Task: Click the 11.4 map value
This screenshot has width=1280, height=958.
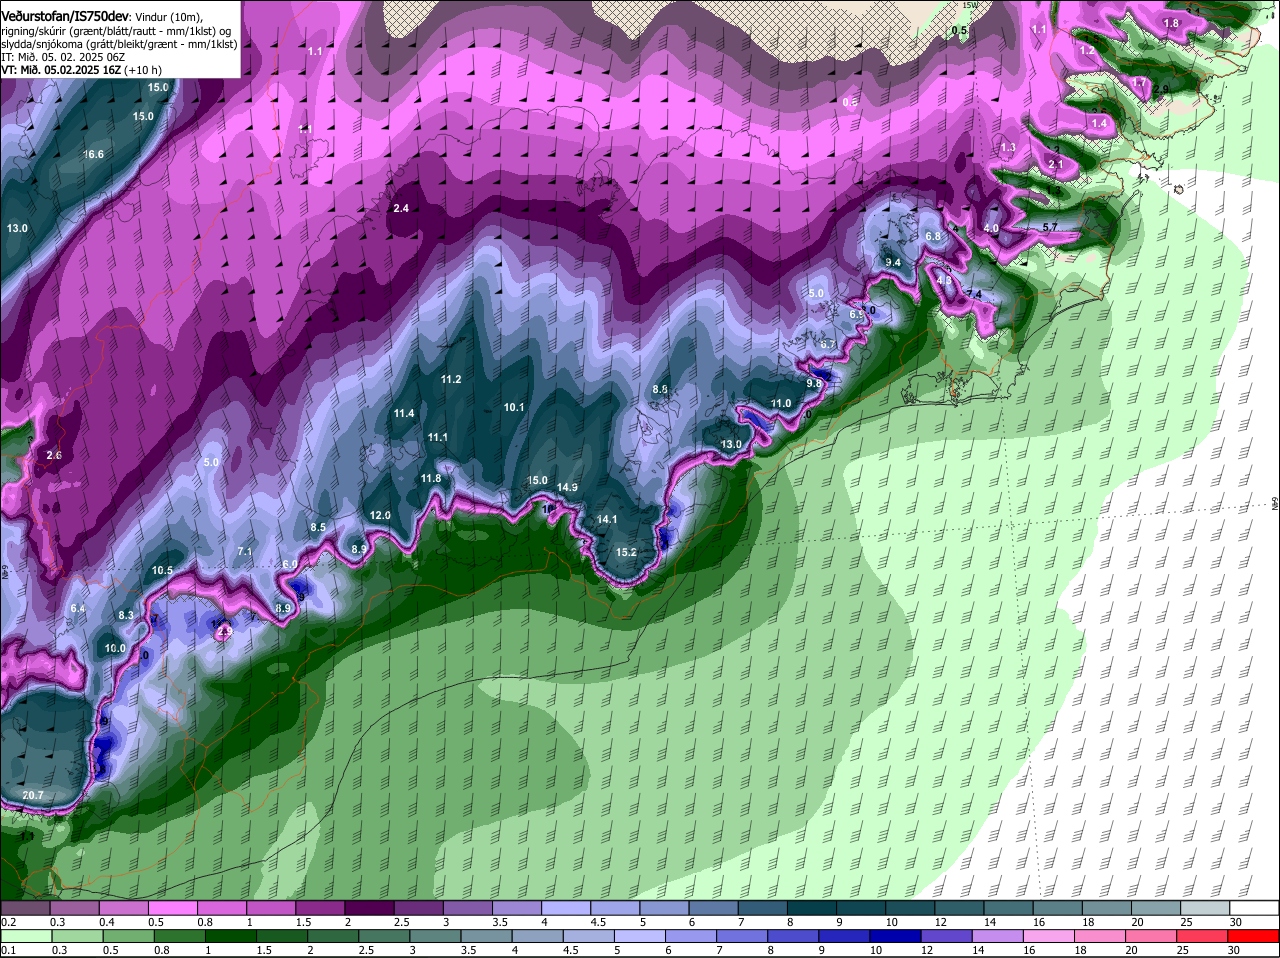Action: point(404,413)
